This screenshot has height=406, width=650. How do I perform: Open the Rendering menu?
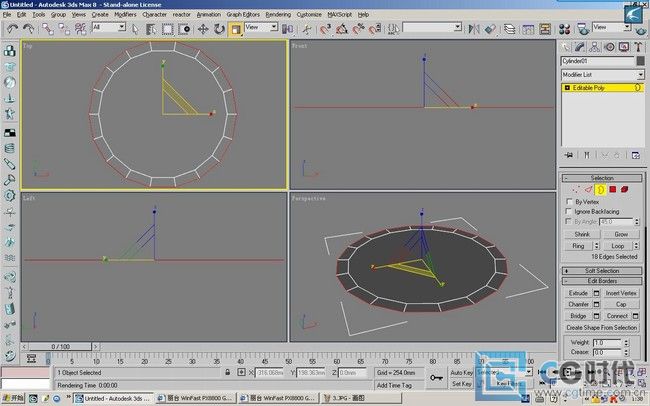[278, 15]
